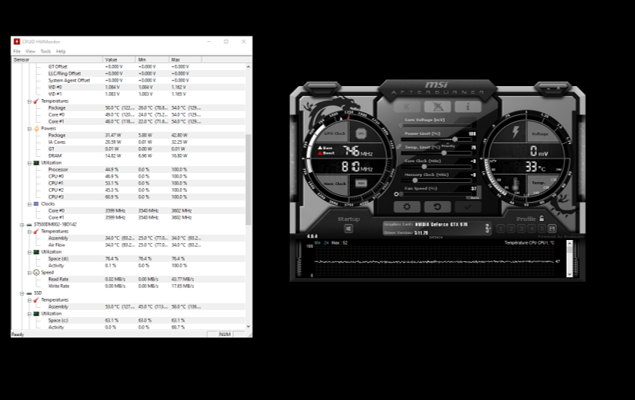Click the Core Clock slider handle

(424, 167)
